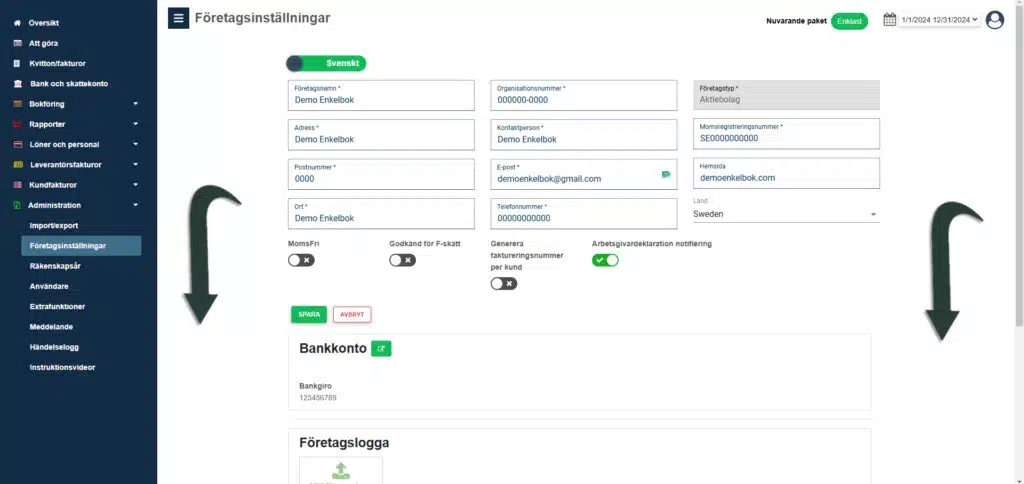Open Räkenskapsår in the Administration menu
This screenshot has width=1024, height=484.
[x=56, y=266]
